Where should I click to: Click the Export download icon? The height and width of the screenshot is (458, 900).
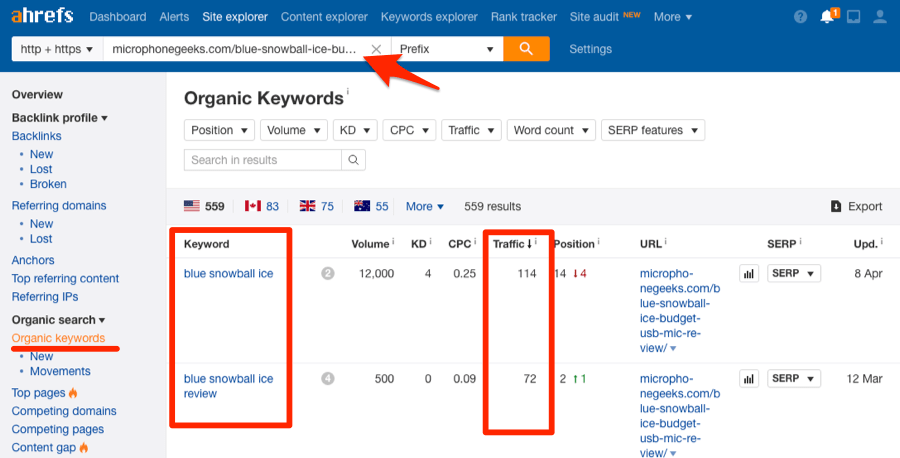(x=836, y=206)
